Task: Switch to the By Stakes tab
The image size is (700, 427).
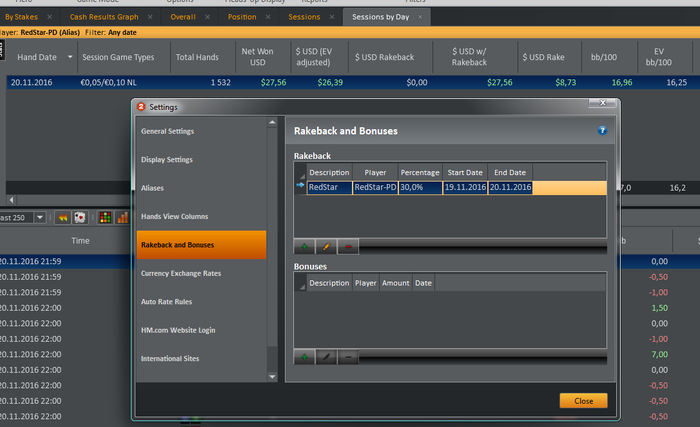Action: 21,17
